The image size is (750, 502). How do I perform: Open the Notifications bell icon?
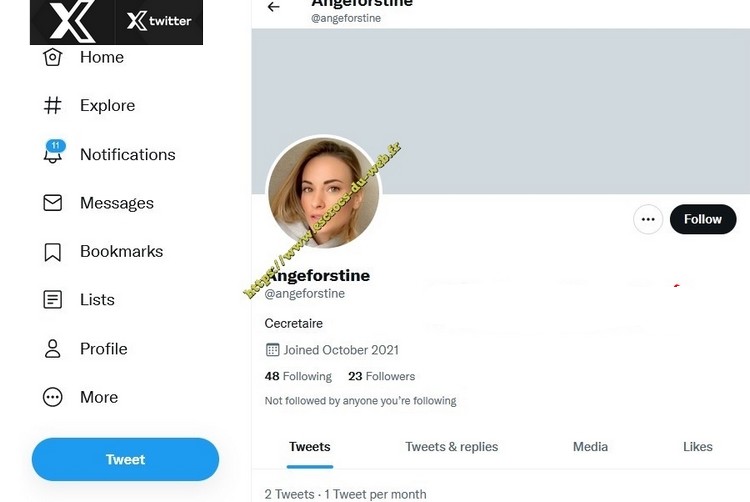[x=53, y=154]
